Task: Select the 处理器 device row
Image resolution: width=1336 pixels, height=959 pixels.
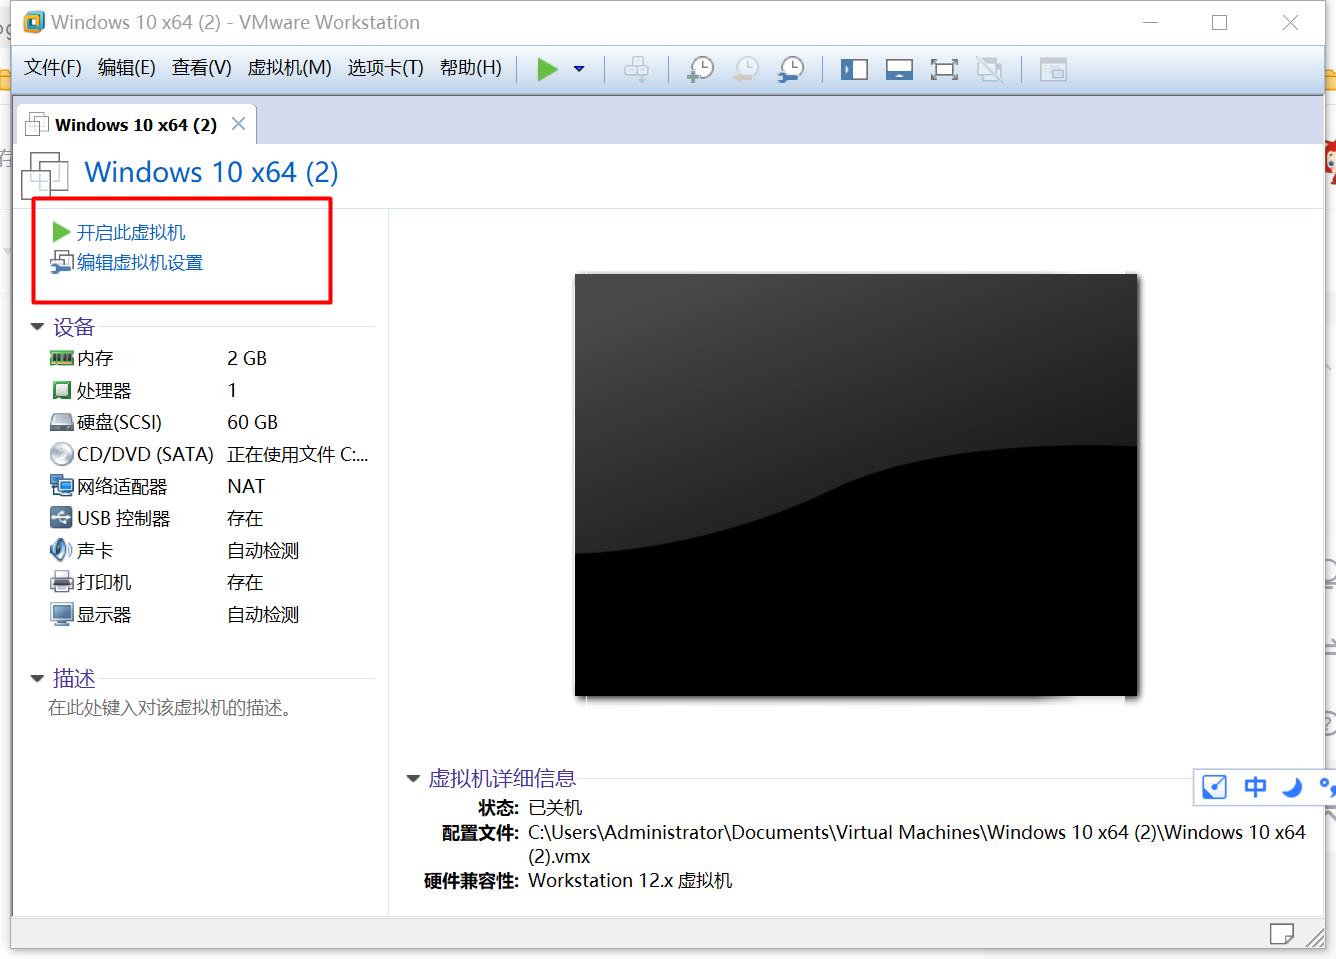Action: point(210,390)
